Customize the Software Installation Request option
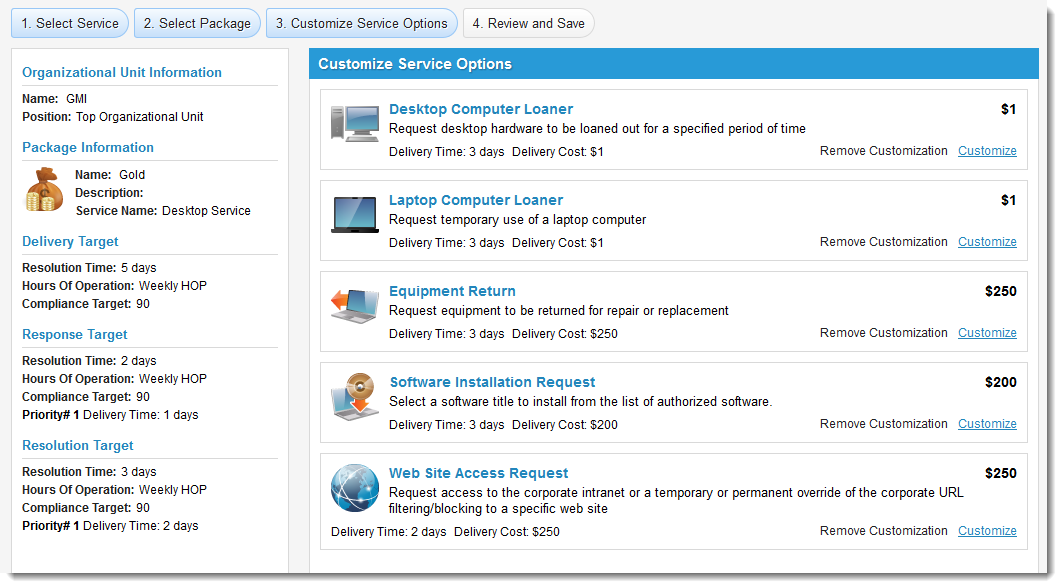The width and height of the screenshot is (1062, 588). click(x=987, y=424)
